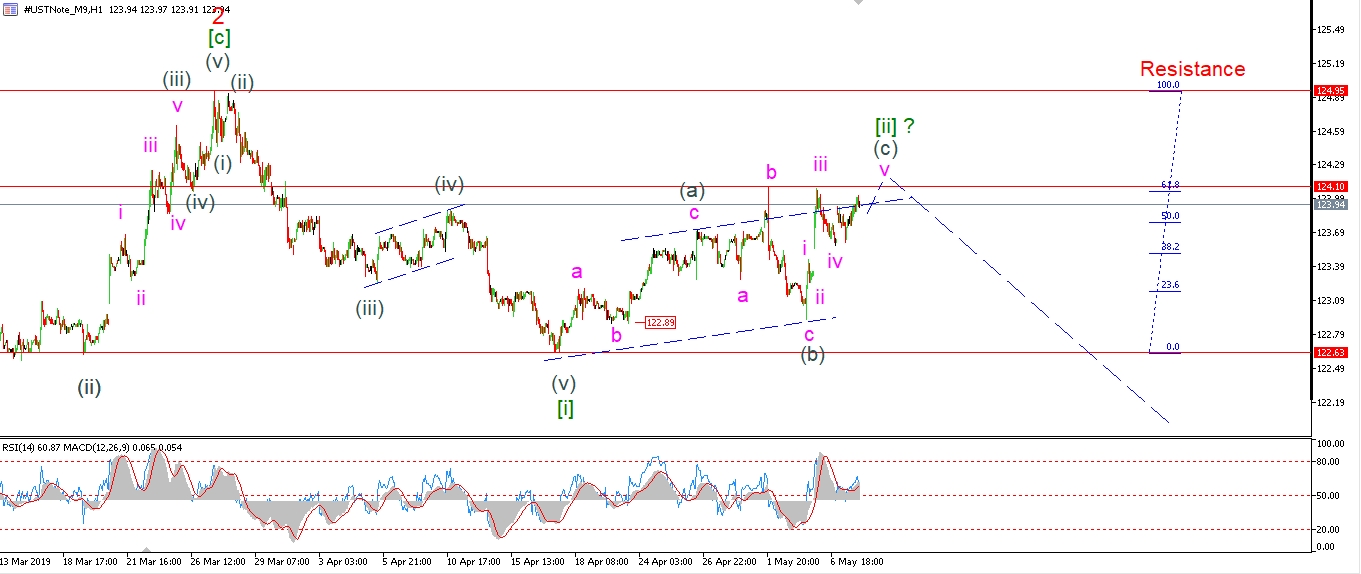Image resolution: width=1361 pixels, height=574 pixels.
Task: Click the chart window icon beside #USTNote_M9
Action: [x=10, y=10]
